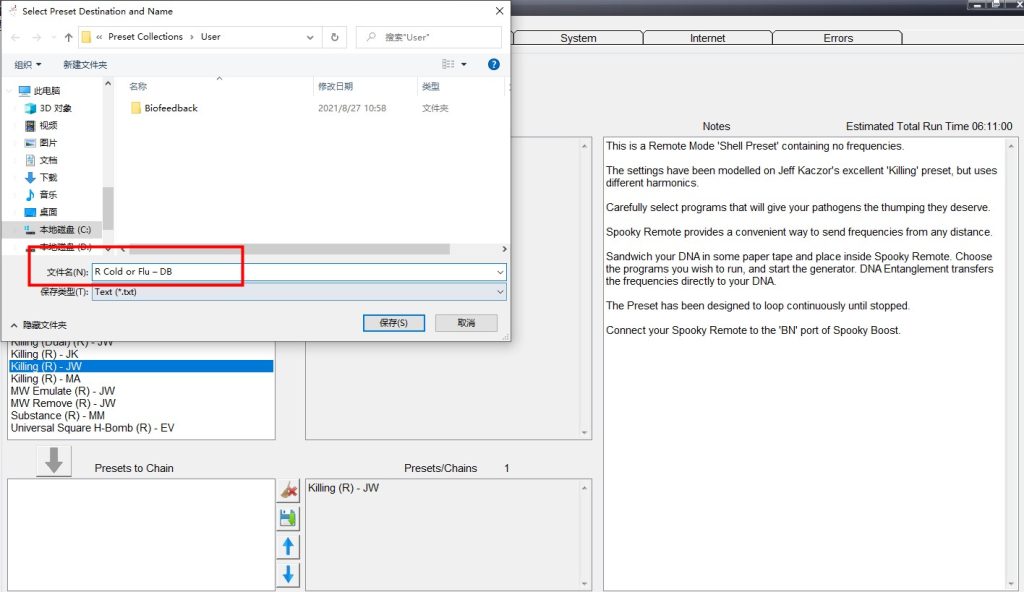Open the view options dropdown

pyautogui.click(x=462, y=64)
